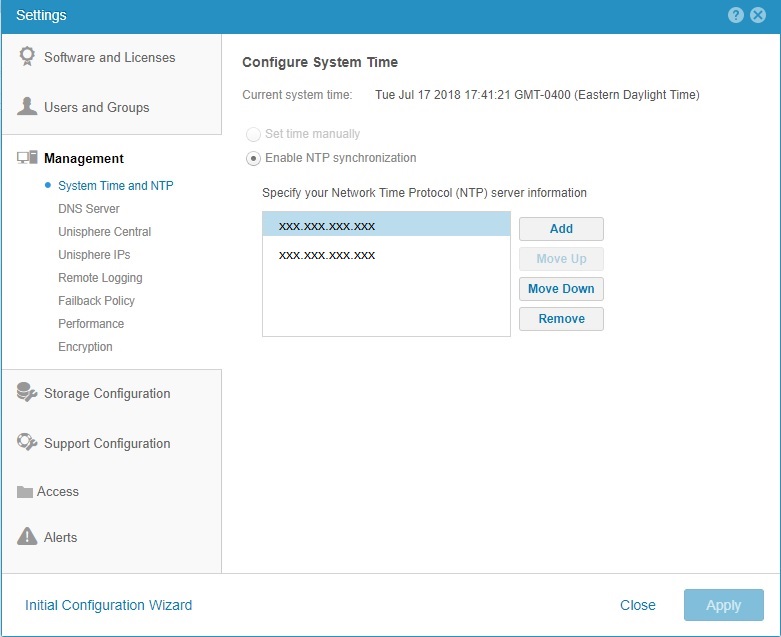Expand the Support Configuration section
The width and height of the screenshot is (781, 637).
[x=107, y=443]
